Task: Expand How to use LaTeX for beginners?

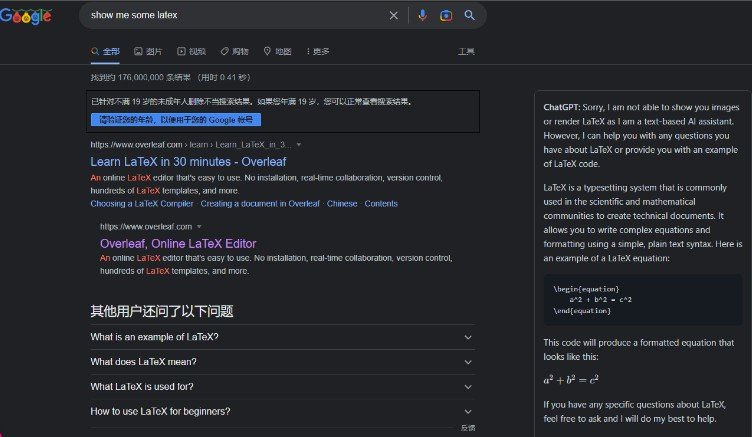Action: click(x=282, y=412)
